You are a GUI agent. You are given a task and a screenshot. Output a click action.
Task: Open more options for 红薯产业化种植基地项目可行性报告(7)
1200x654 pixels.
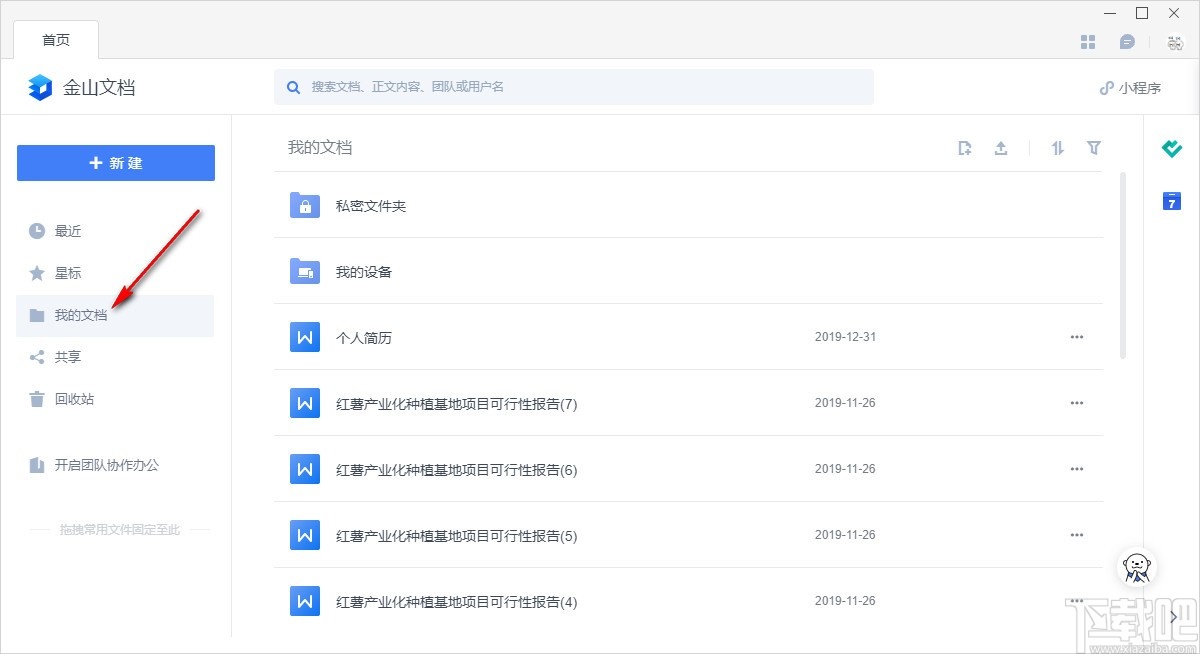pos(1077,403)
